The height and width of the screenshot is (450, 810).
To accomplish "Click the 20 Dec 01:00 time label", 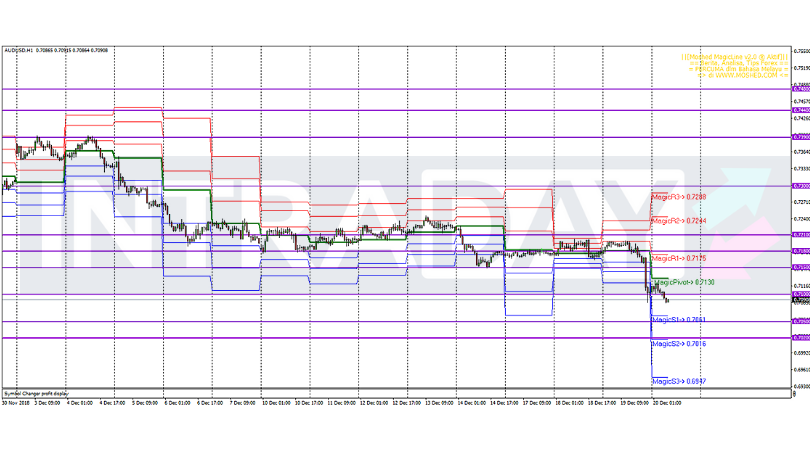I will click(667, 403).
